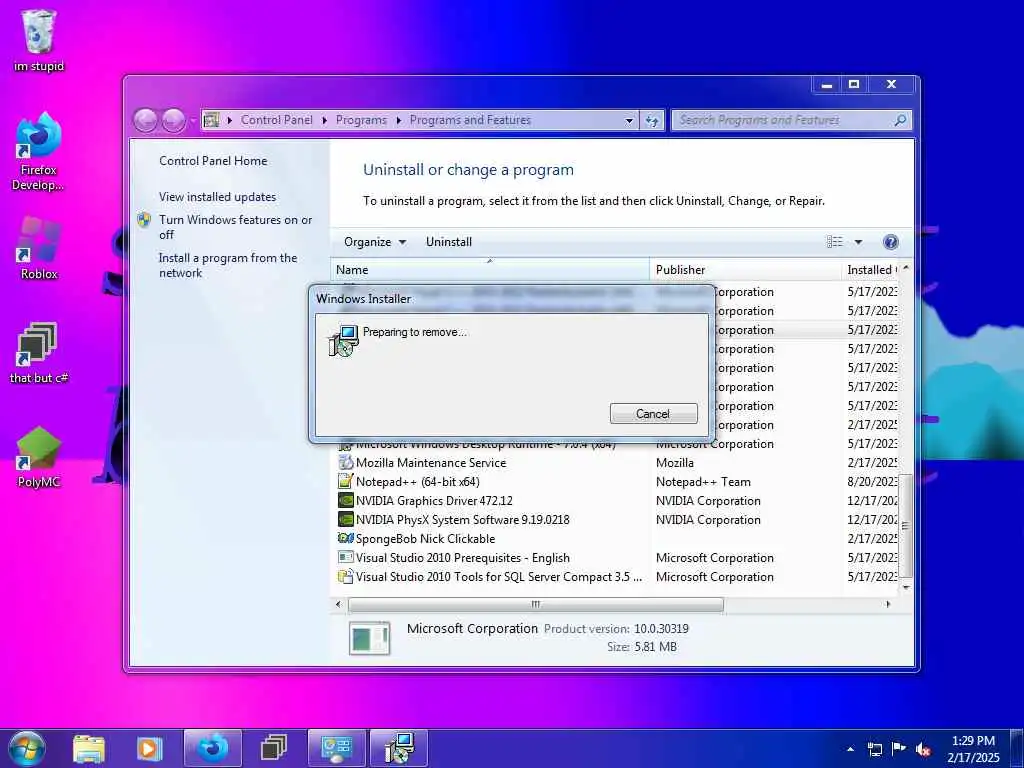This screenshot has height=768, width=1024.
Task: Click the Firefox Developer desktop shortcut
Action: tap(39, 152)
